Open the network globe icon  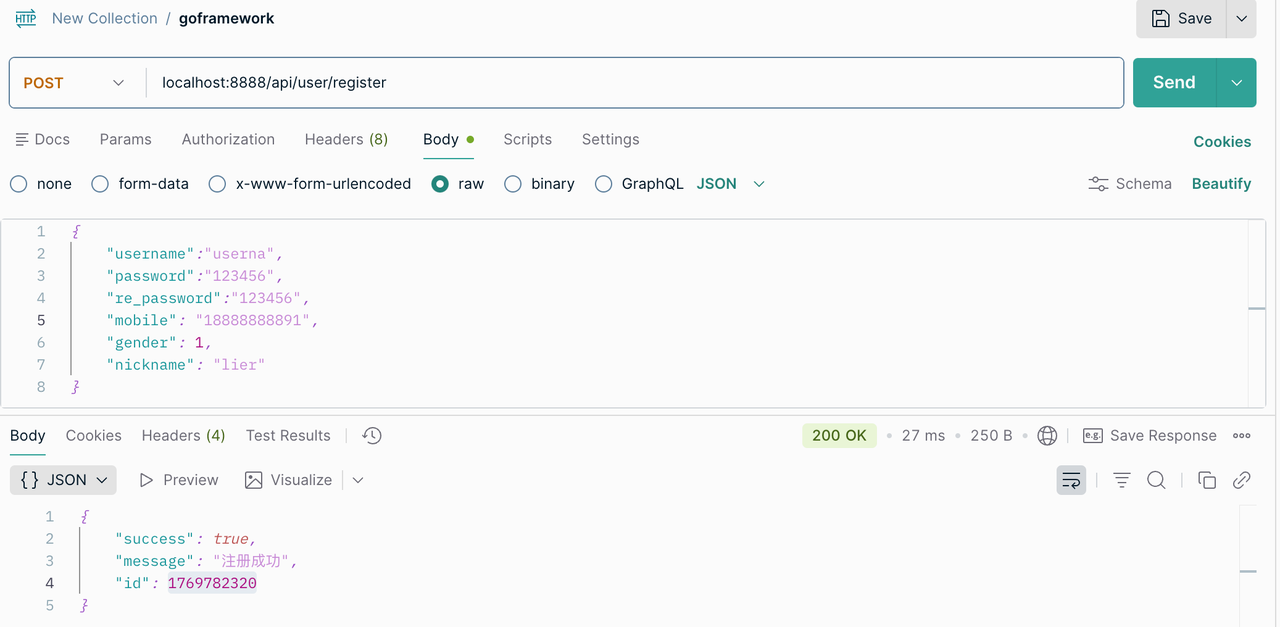coord(1047,435)
